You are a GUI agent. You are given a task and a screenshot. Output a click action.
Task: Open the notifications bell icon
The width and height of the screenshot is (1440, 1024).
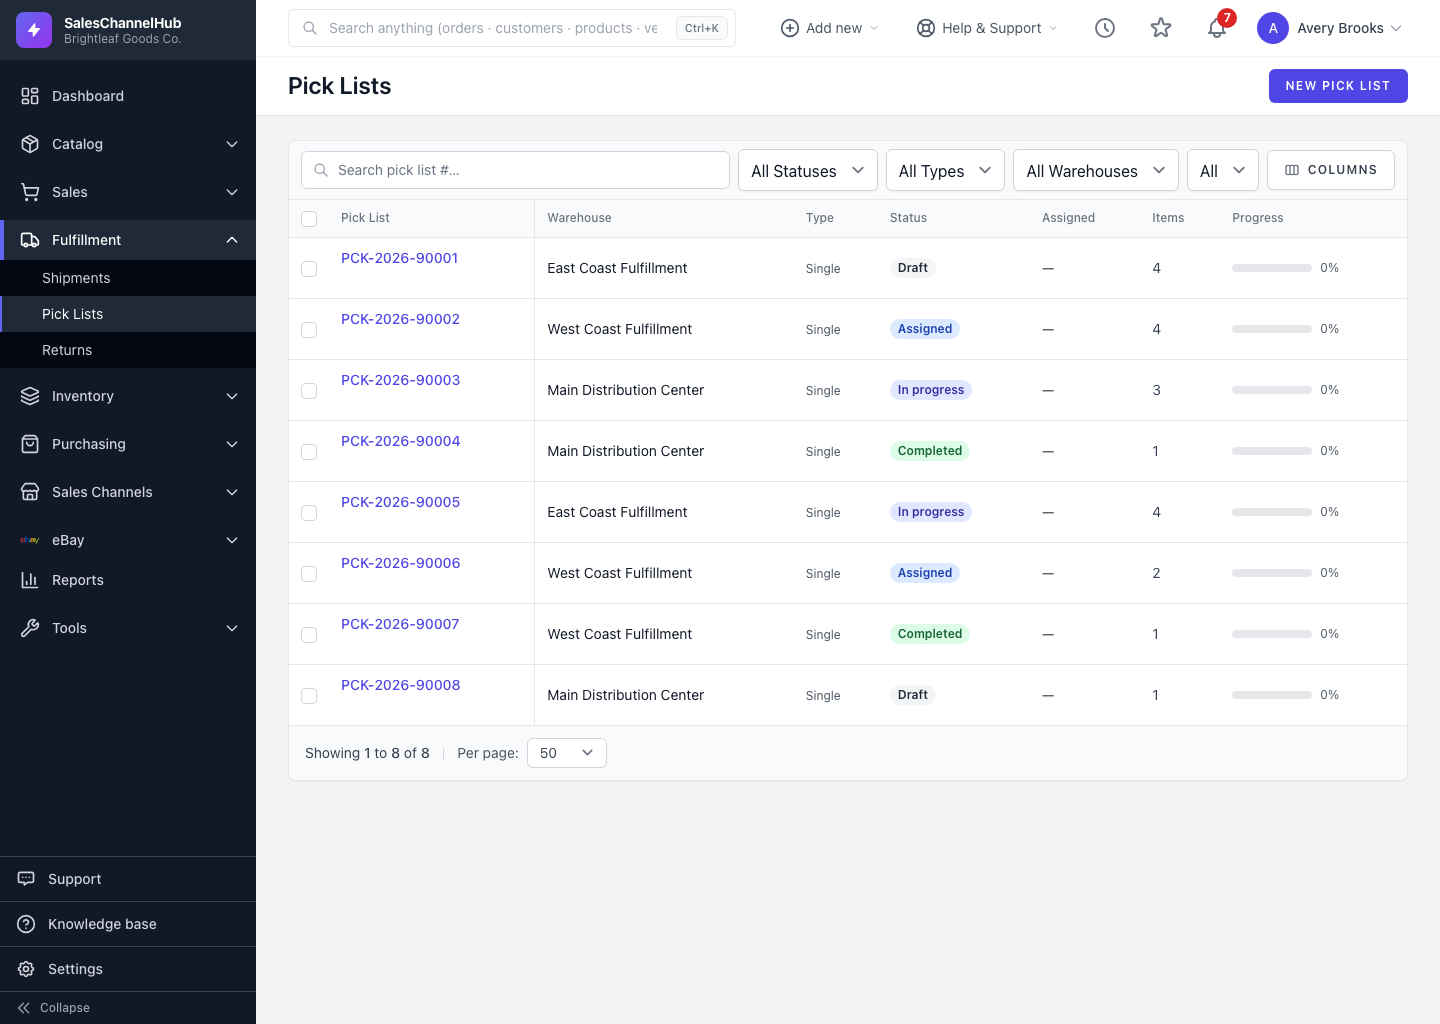click(1217, 28)
